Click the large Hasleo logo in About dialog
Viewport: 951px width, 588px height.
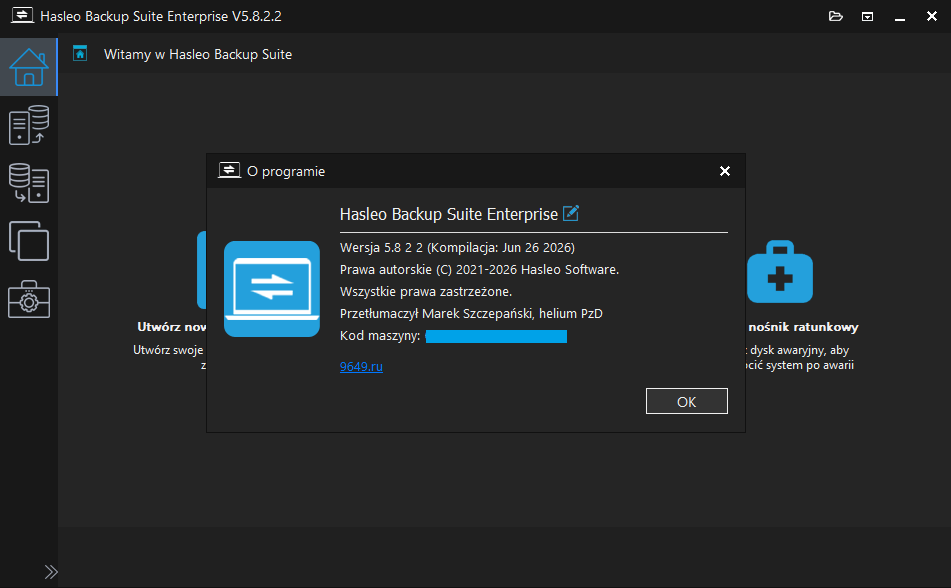272,289
